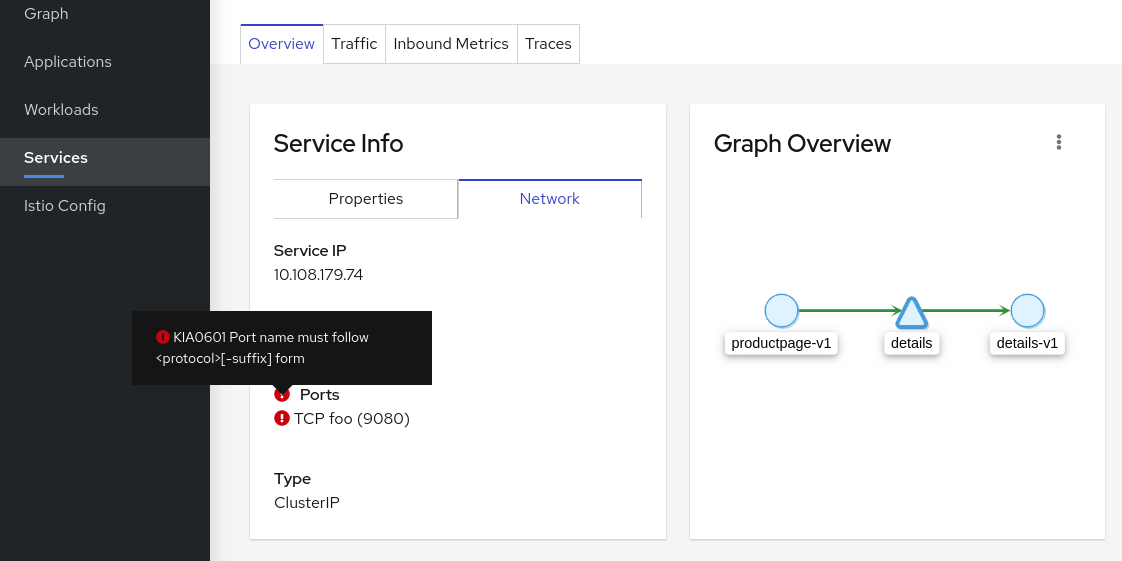The width and height of the screenshot is (1122, 561).
Task: Switch to the Overview tab
Action: [x=281, y=44]
